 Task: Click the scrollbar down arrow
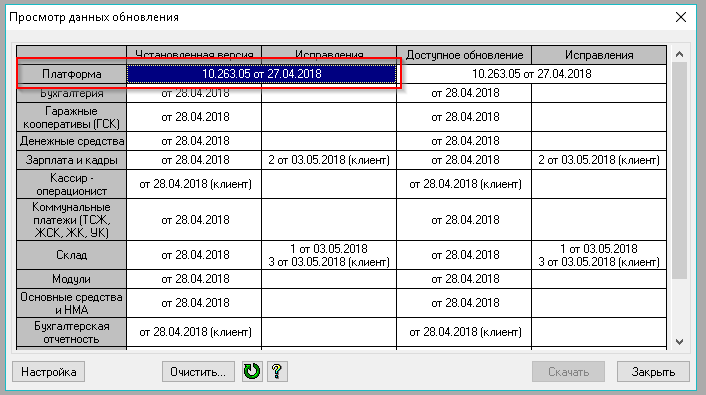[x=679, y=342]
